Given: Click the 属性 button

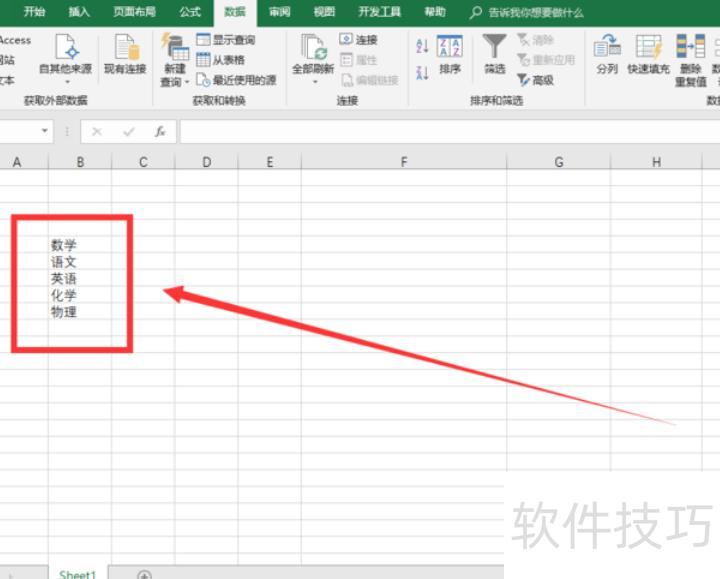Looking at the screenshot, I should coord(359,60).
